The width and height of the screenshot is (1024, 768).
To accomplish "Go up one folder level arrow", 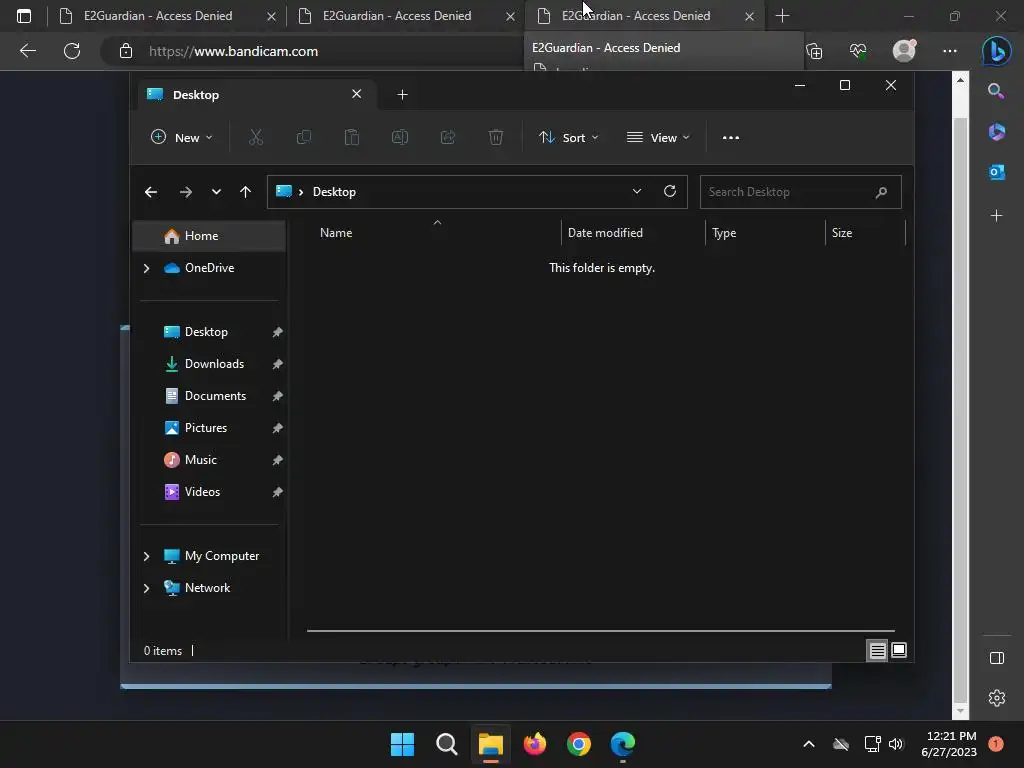I will (x=246, y=192).
